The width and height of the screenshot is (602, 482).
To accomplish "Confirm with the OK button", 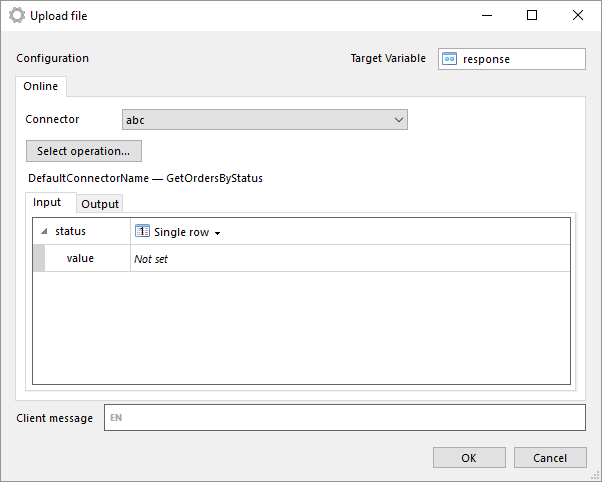I will 469,458.
